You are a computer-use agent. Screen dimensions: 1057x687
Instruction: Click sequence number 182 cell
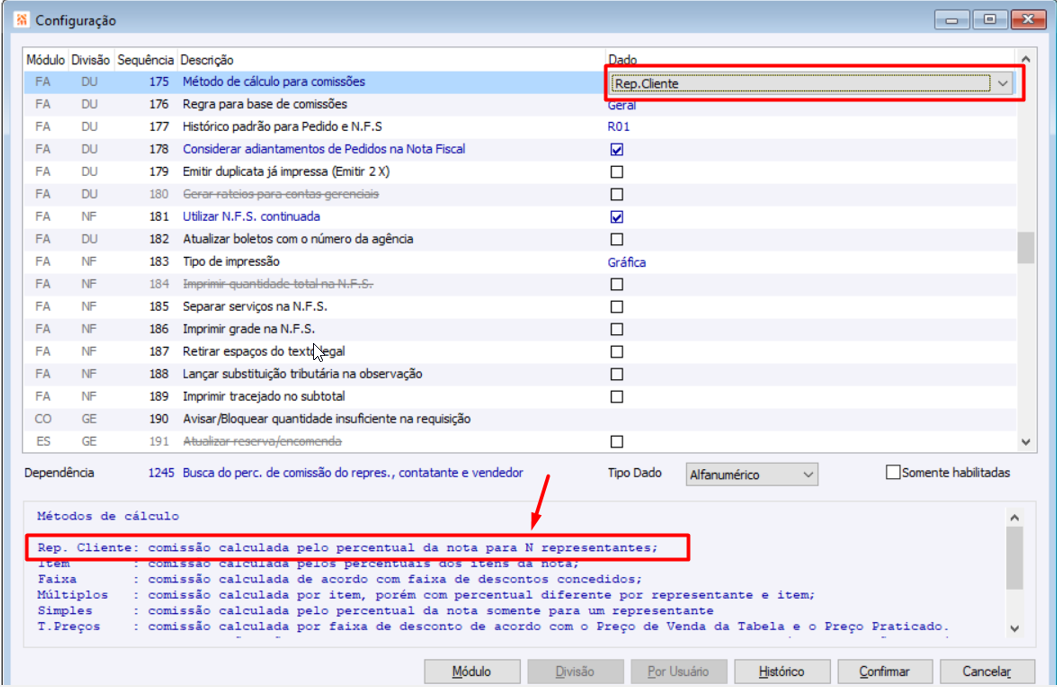(159, 239)
